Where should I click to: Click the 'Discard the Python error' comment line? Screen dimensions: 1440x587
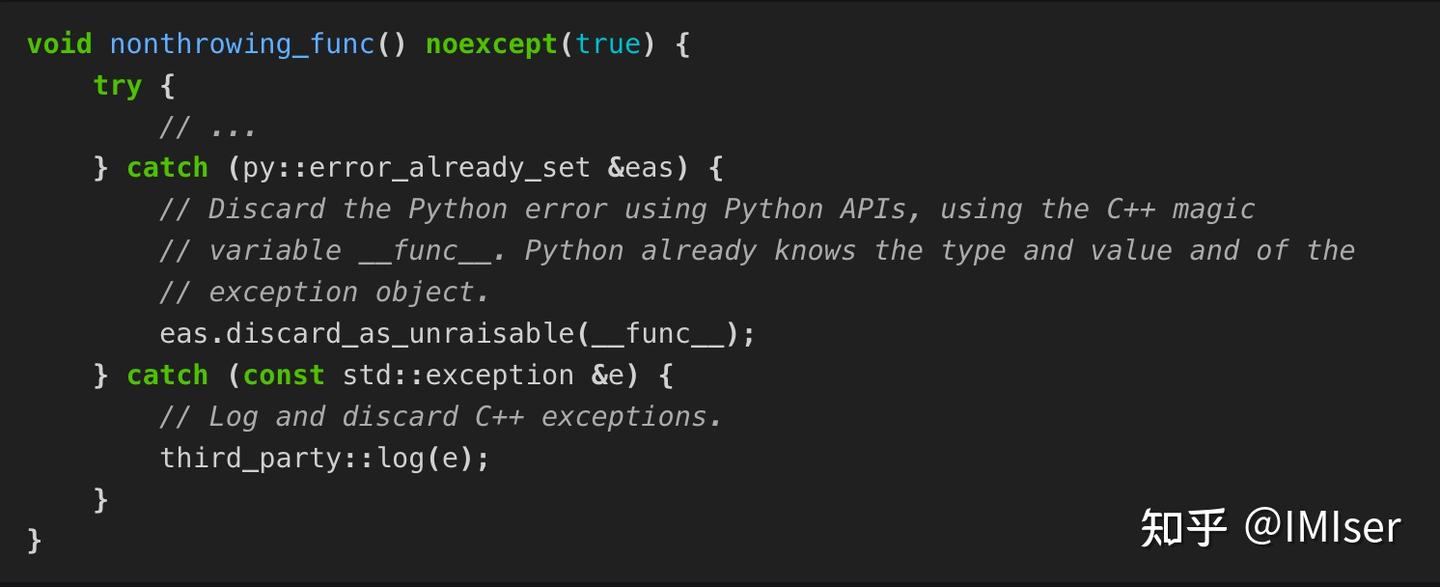pyautogui.click(x=707, y=210)
